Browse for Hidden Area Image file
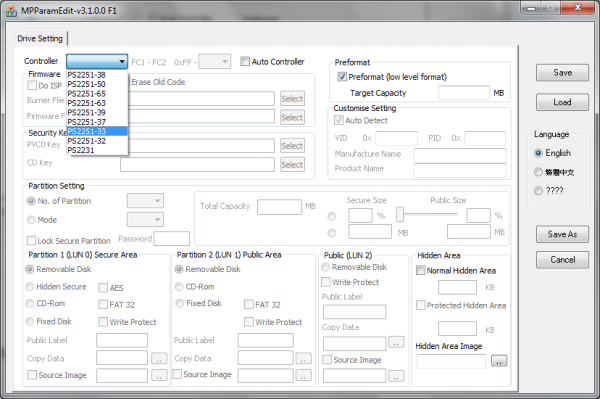The width and height of the screenshot is (600, 399). 499,361
